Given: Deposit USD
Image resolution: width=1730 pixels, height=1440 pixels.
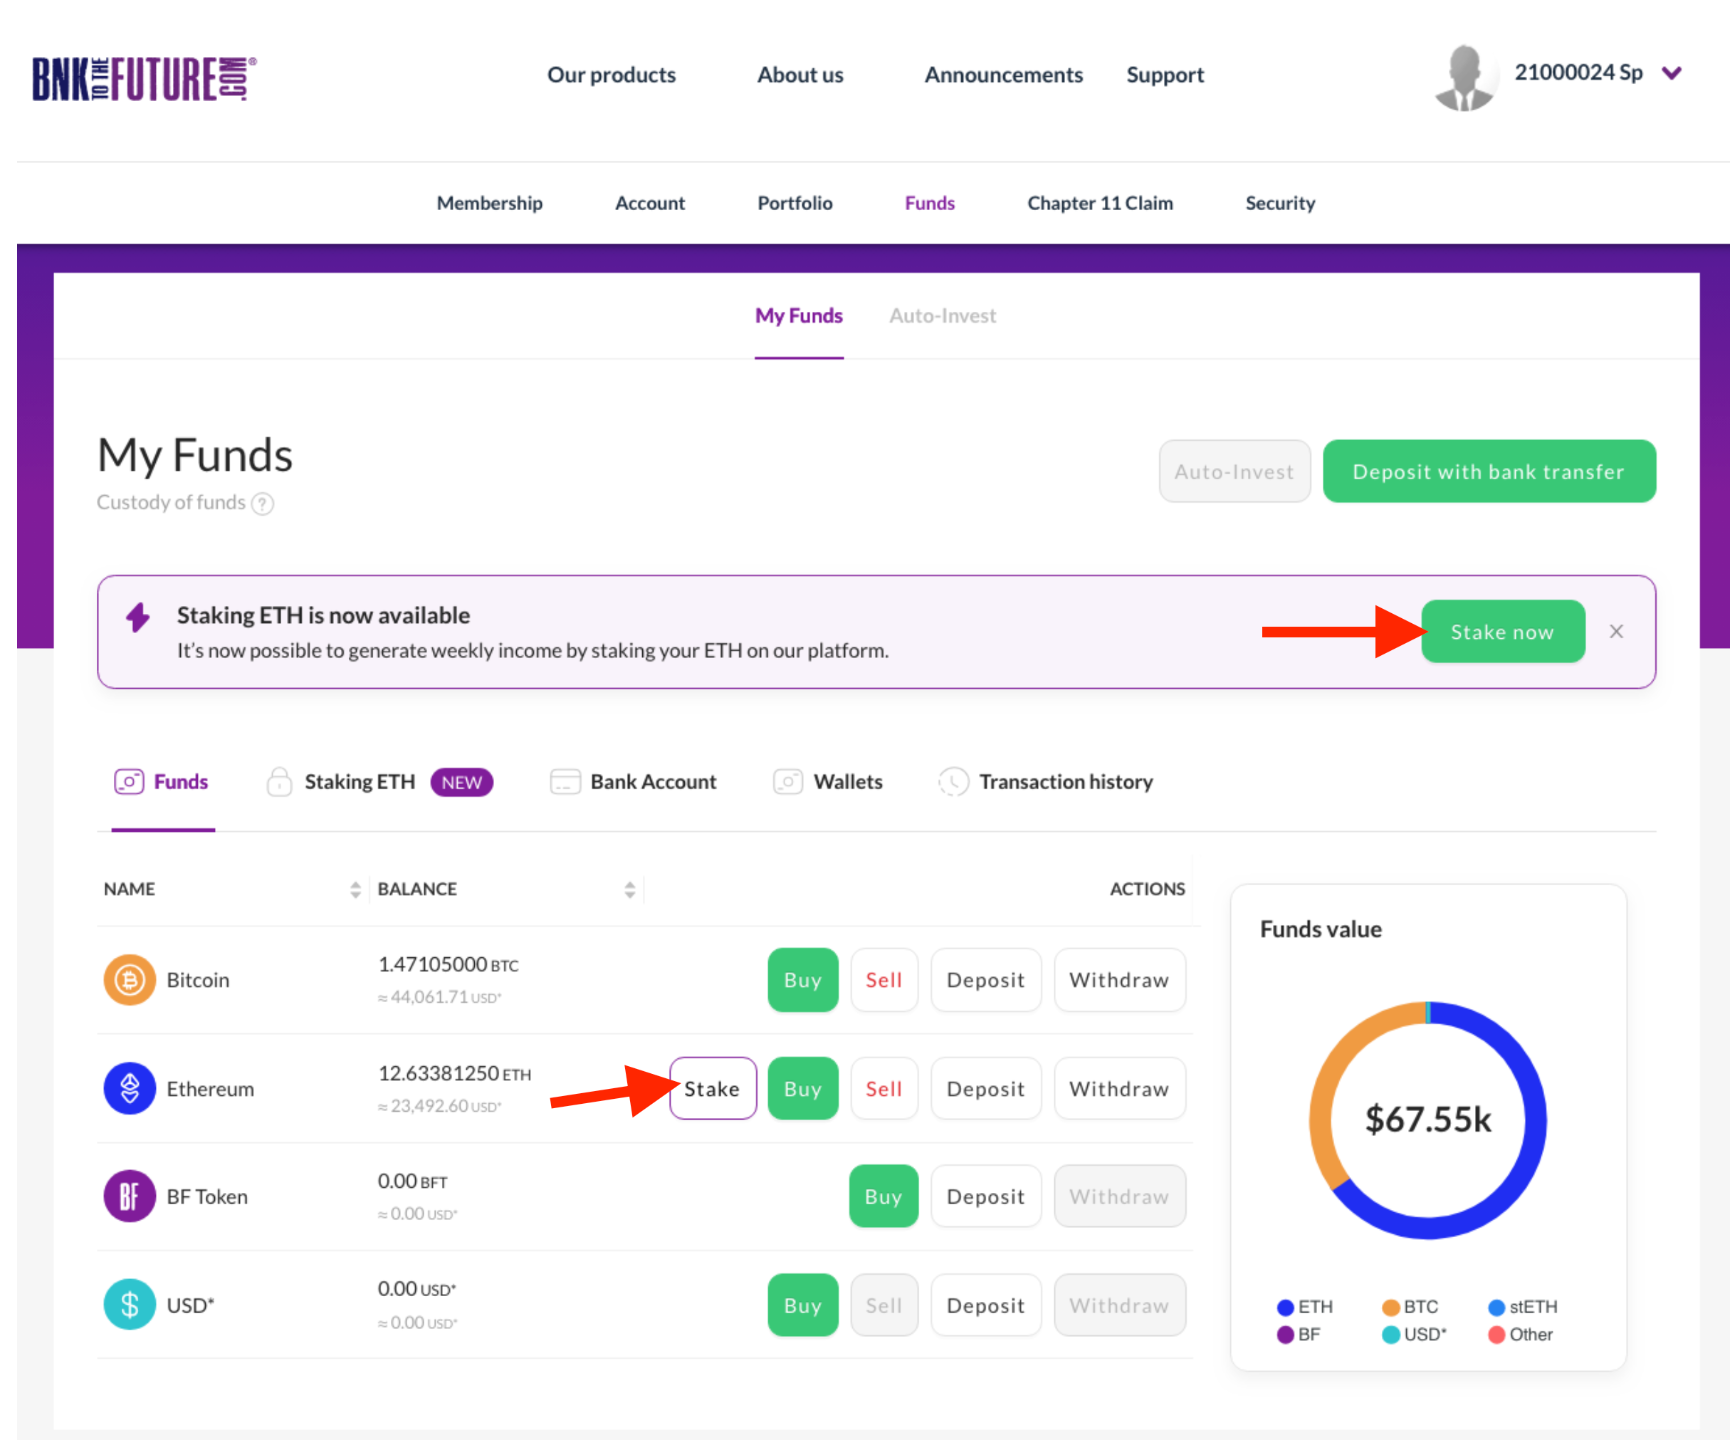Looking at the screenshot, I should tap(986, 1305).
